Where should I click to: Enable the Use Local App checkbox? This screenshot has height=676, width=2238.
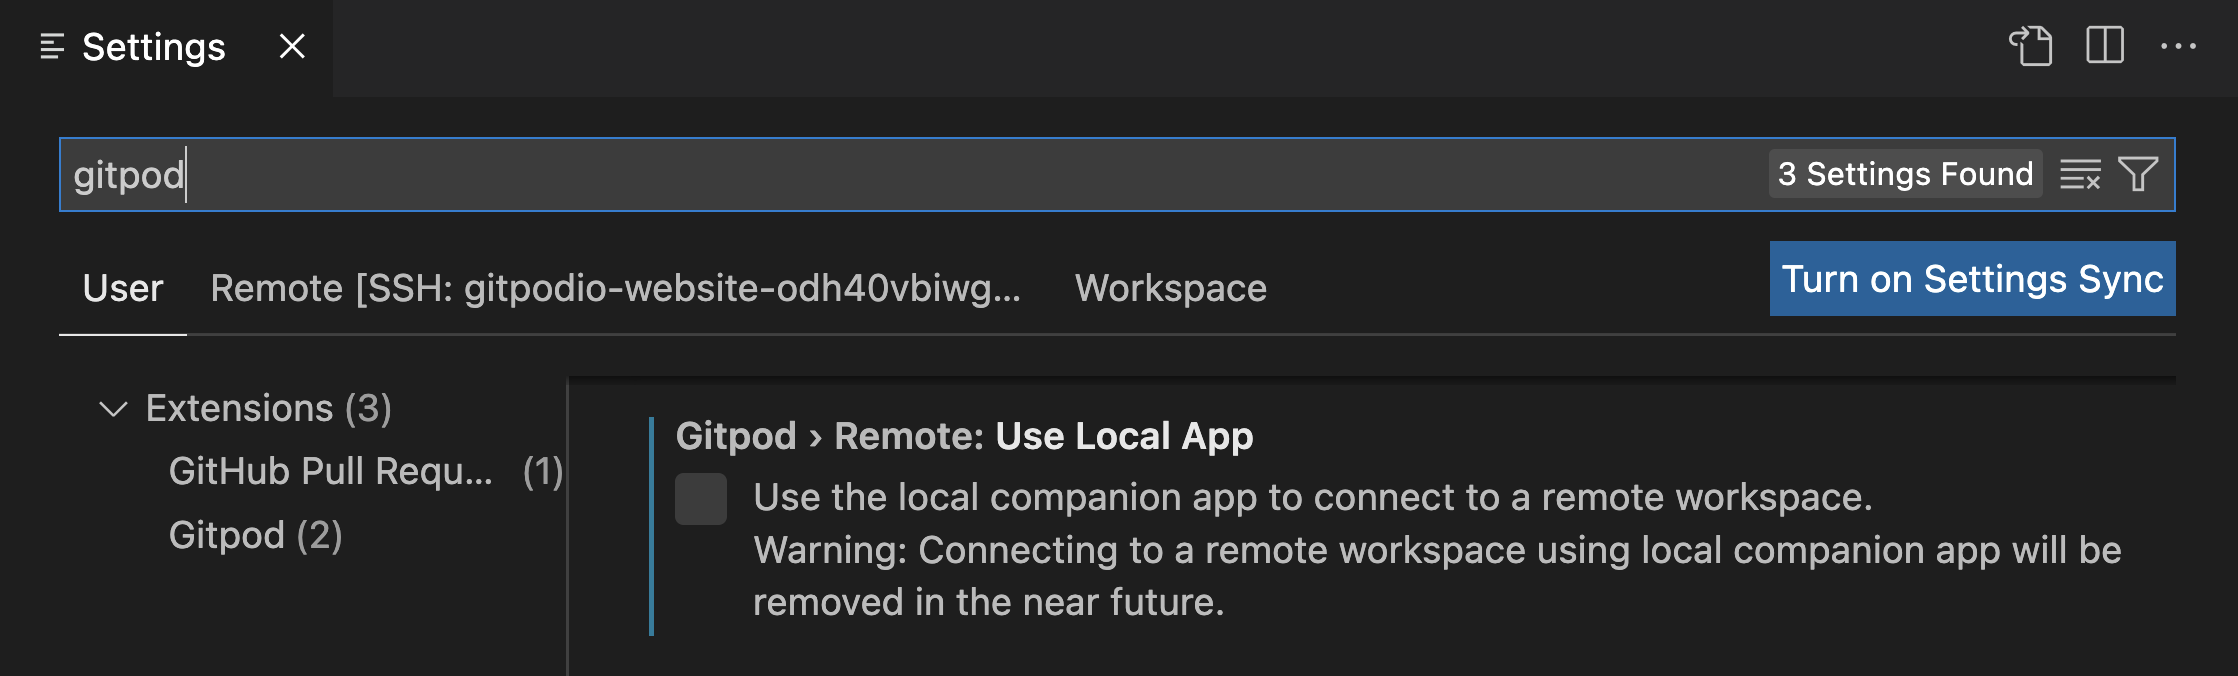(701, 500)
